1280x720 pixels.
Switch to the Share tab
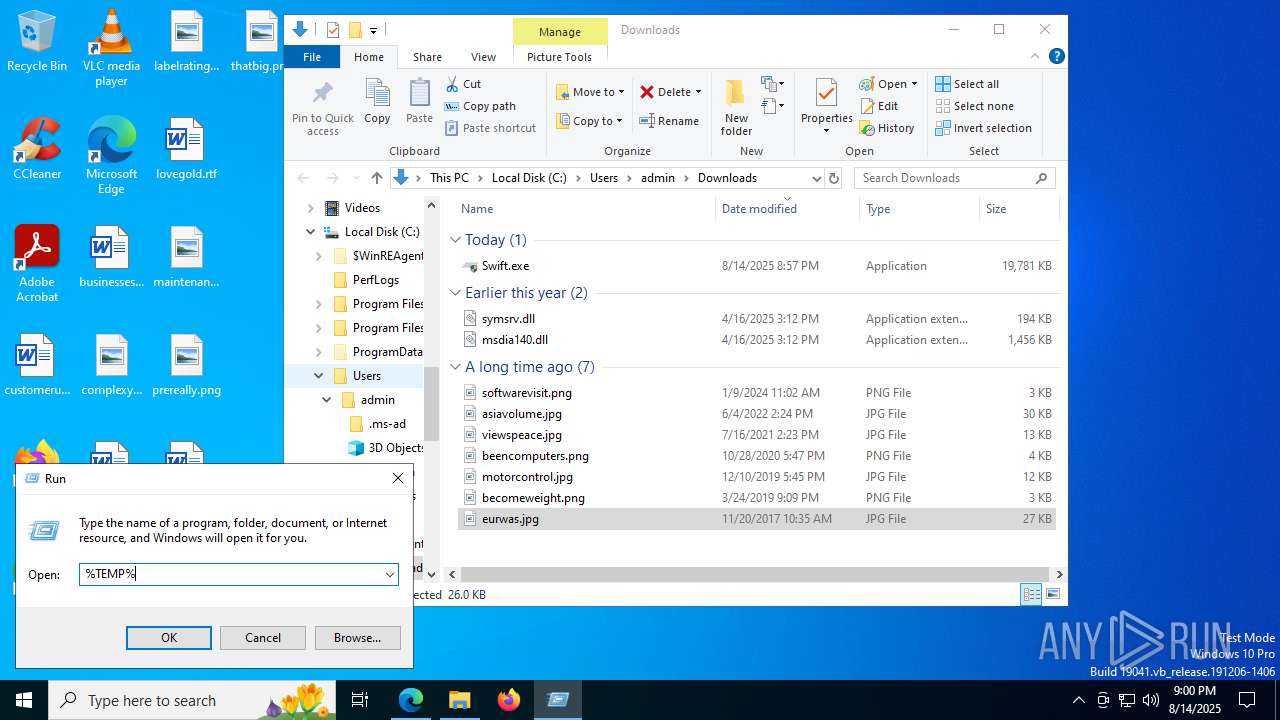pyautogui.click(x=427, y=57)
